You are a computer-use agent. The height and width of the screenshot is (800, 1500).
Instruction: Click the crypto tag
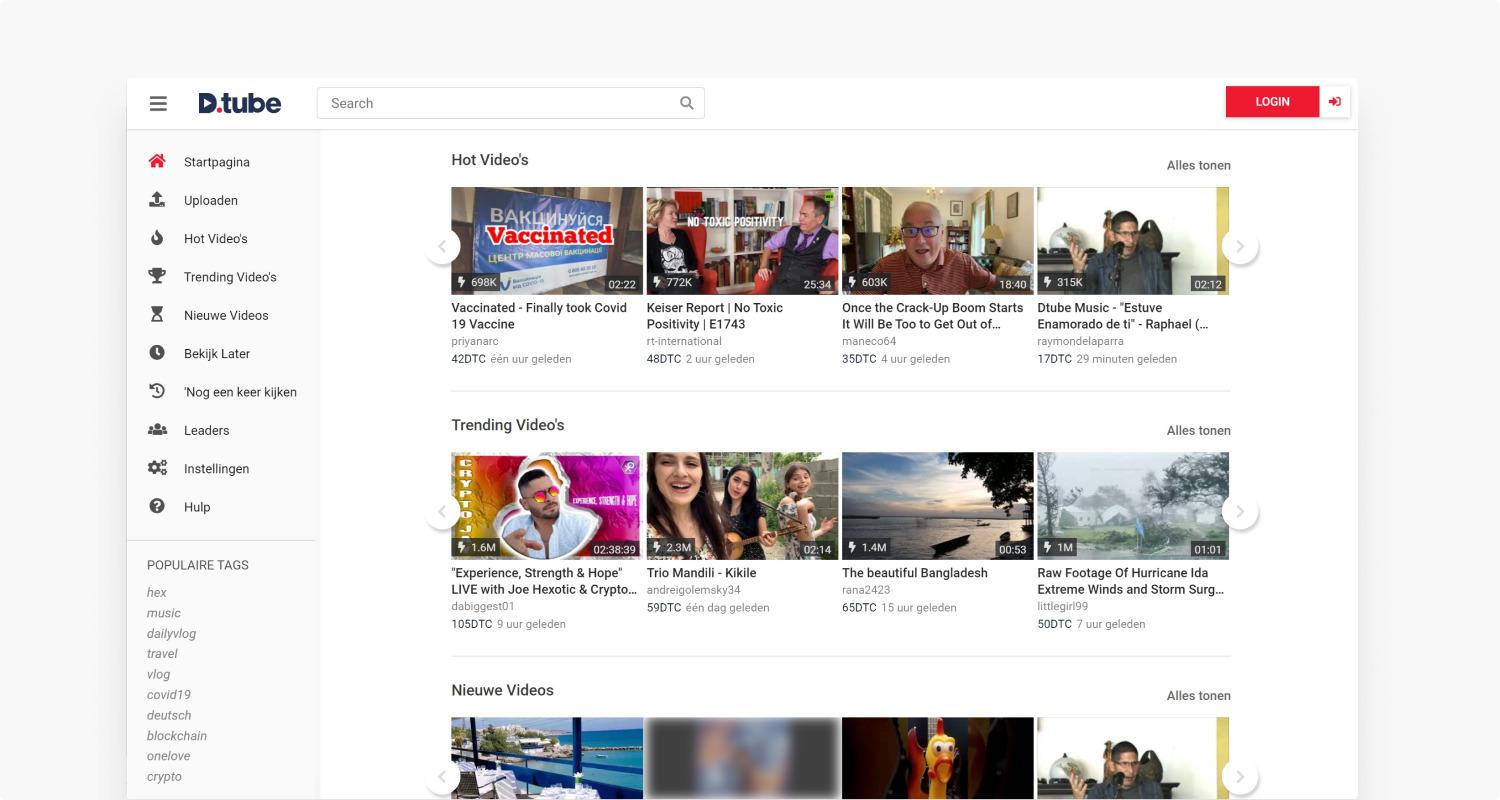(164, 777)
